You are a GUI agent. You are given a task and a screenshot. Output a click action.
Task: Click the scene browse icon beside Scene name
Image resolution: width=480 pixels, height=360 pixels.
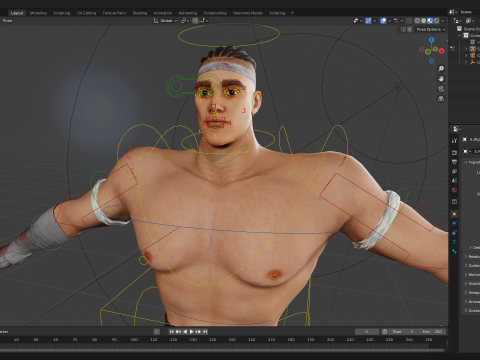coord(452,12)
